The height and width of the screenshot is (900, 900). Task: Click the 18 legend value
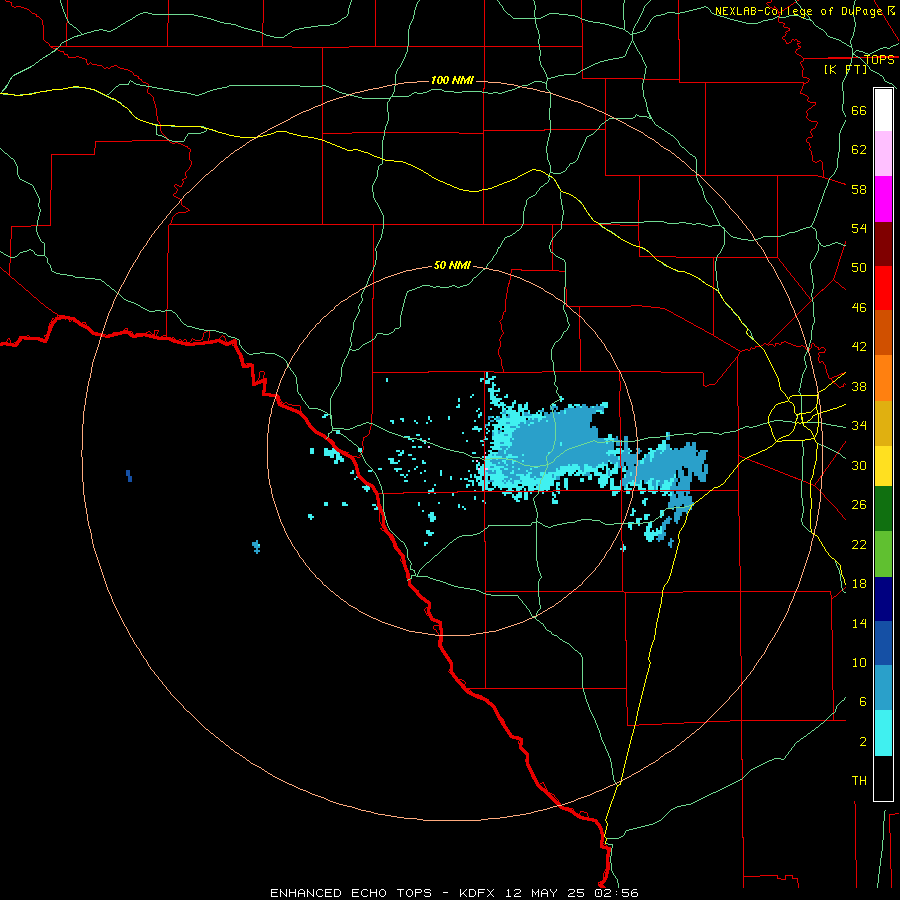tap(859, 584)
